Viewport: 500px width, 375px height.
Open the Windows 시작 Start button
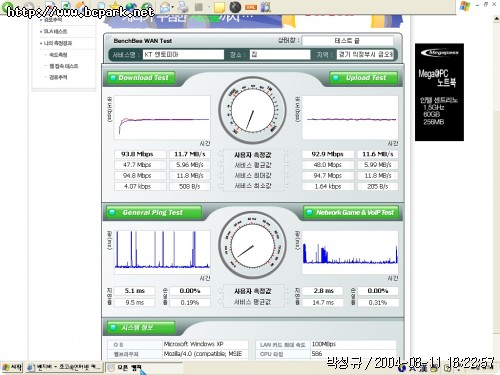[x=12, y=367]
